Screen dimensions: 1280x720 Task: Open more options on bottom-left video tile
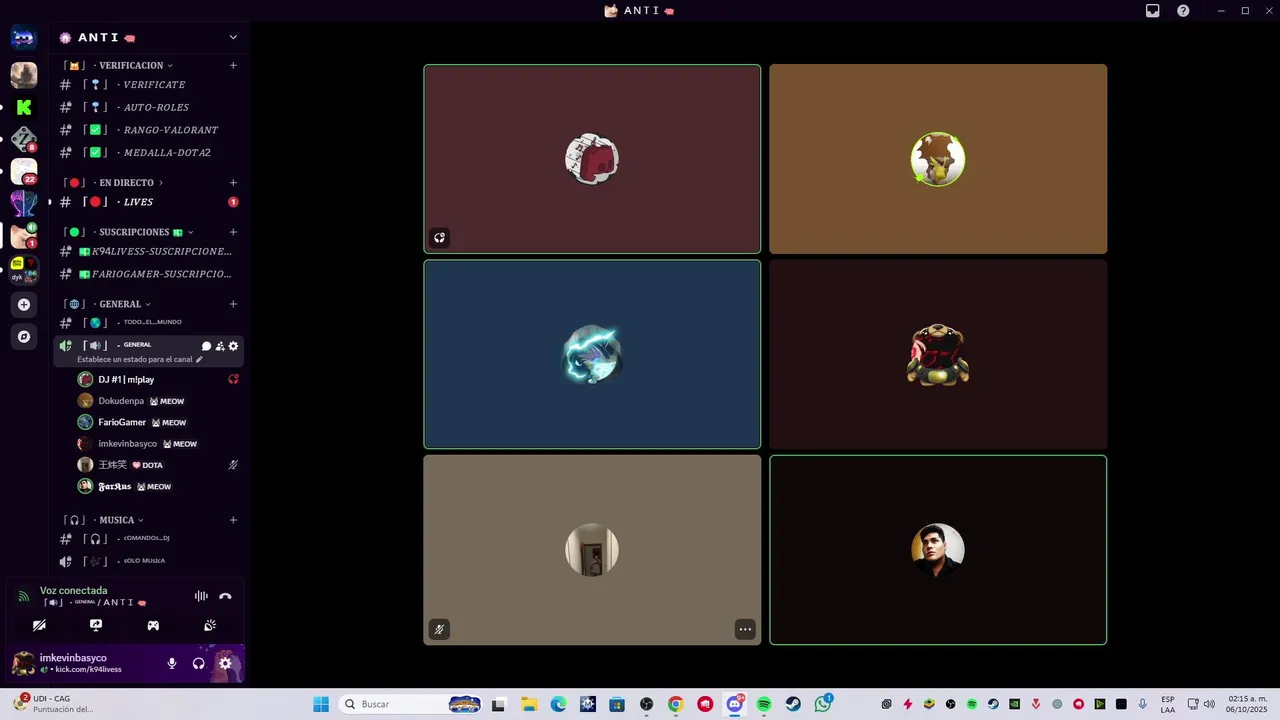745,629
